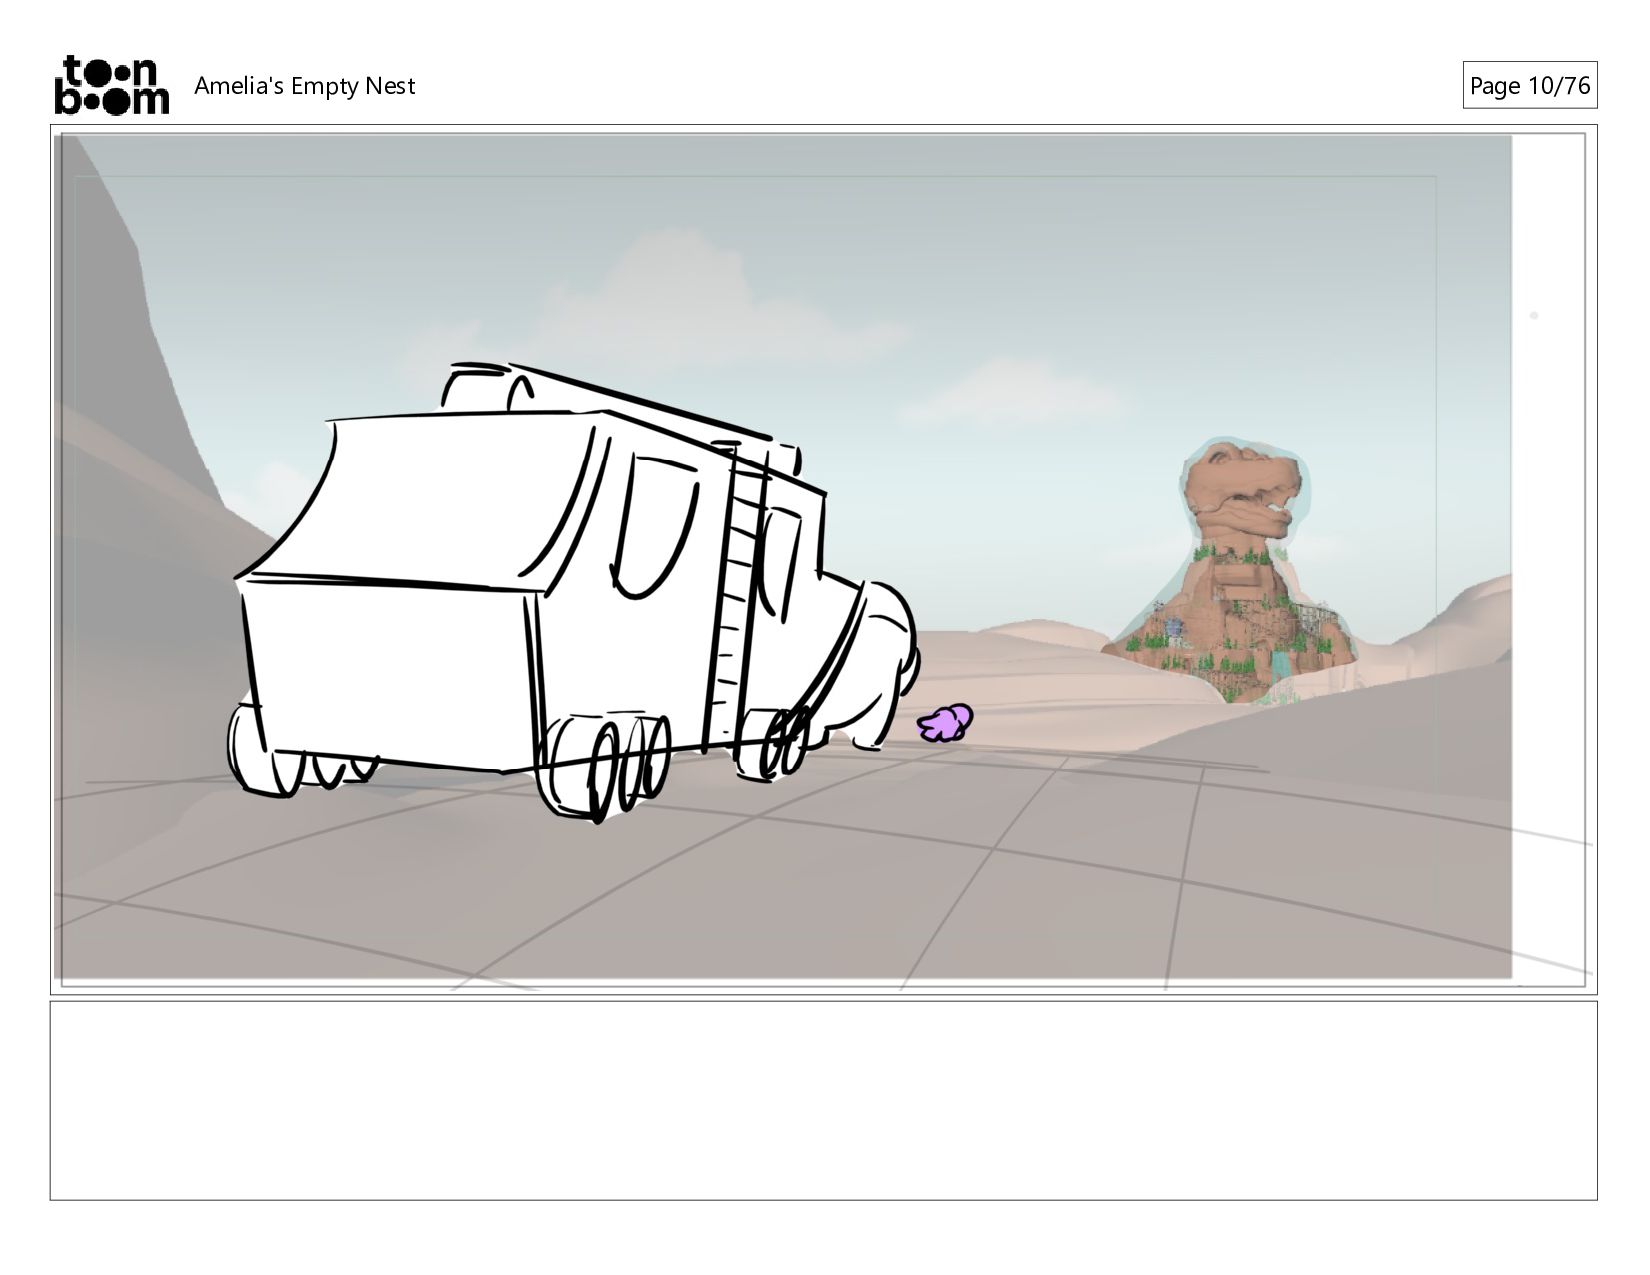The height and width of the screenshot is (1275, 1650).
Task: Click the purple character beside the truck
Action: pyautogui.click(x=945, y=723)
